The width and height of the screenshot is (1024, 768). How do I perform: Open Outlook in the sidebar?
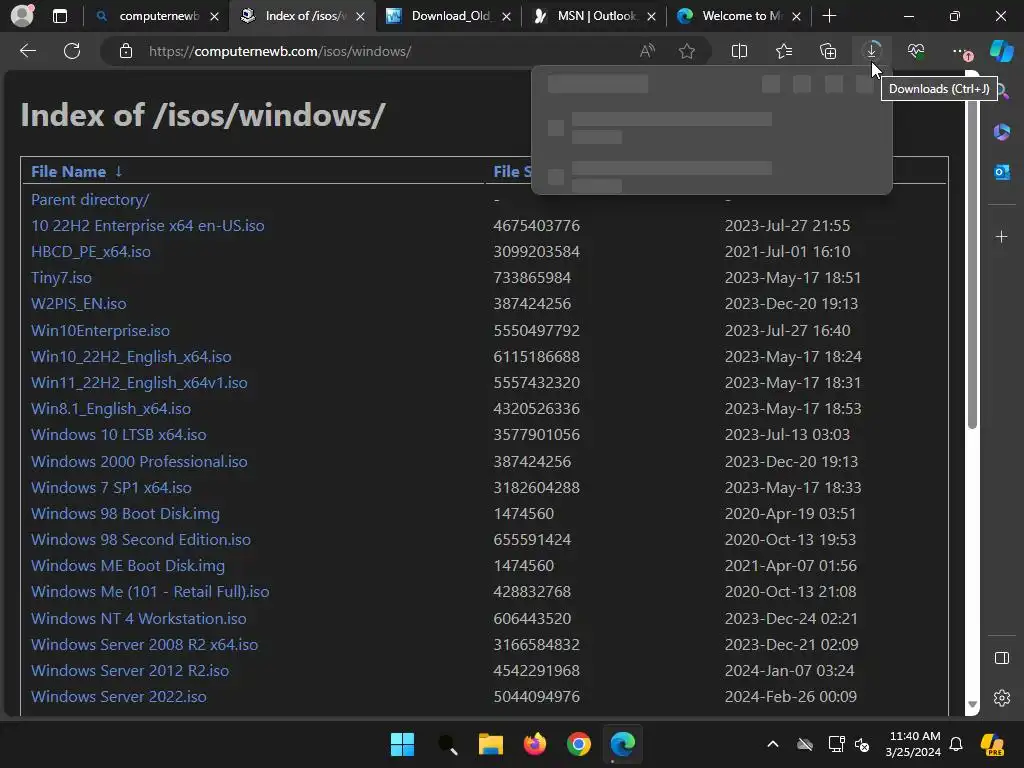coord(1001,172)
